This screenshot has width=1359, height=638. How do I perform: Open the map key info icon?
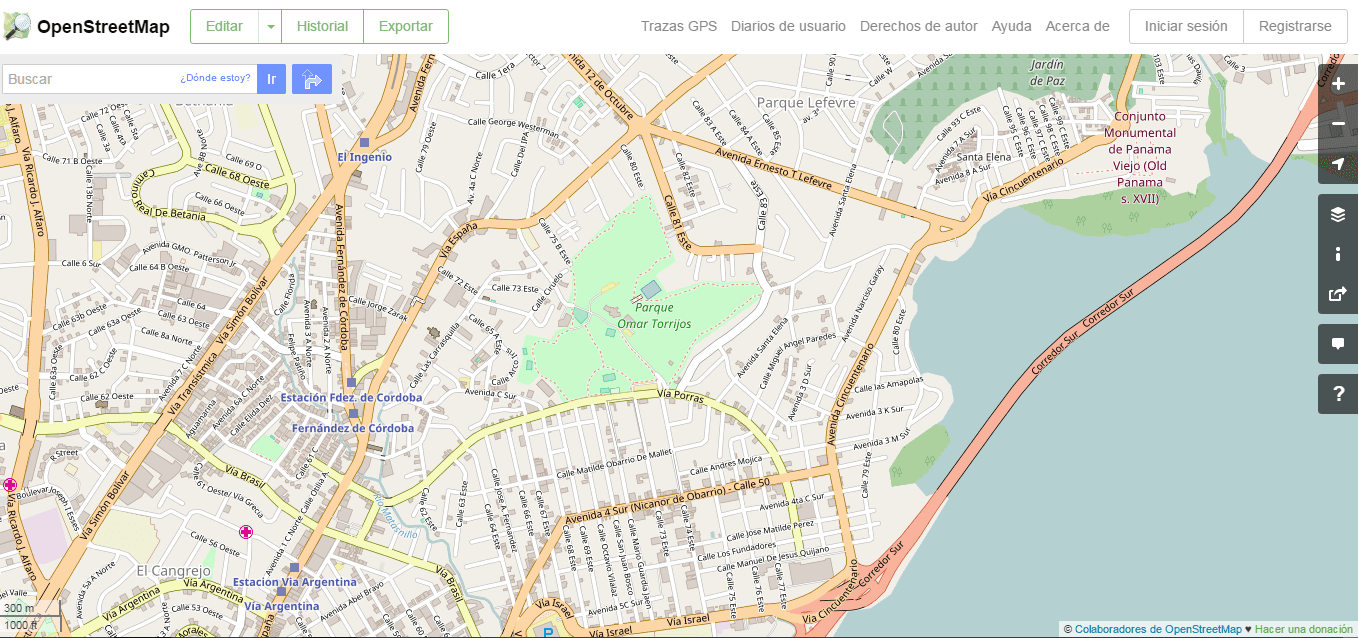(1338, 254)
